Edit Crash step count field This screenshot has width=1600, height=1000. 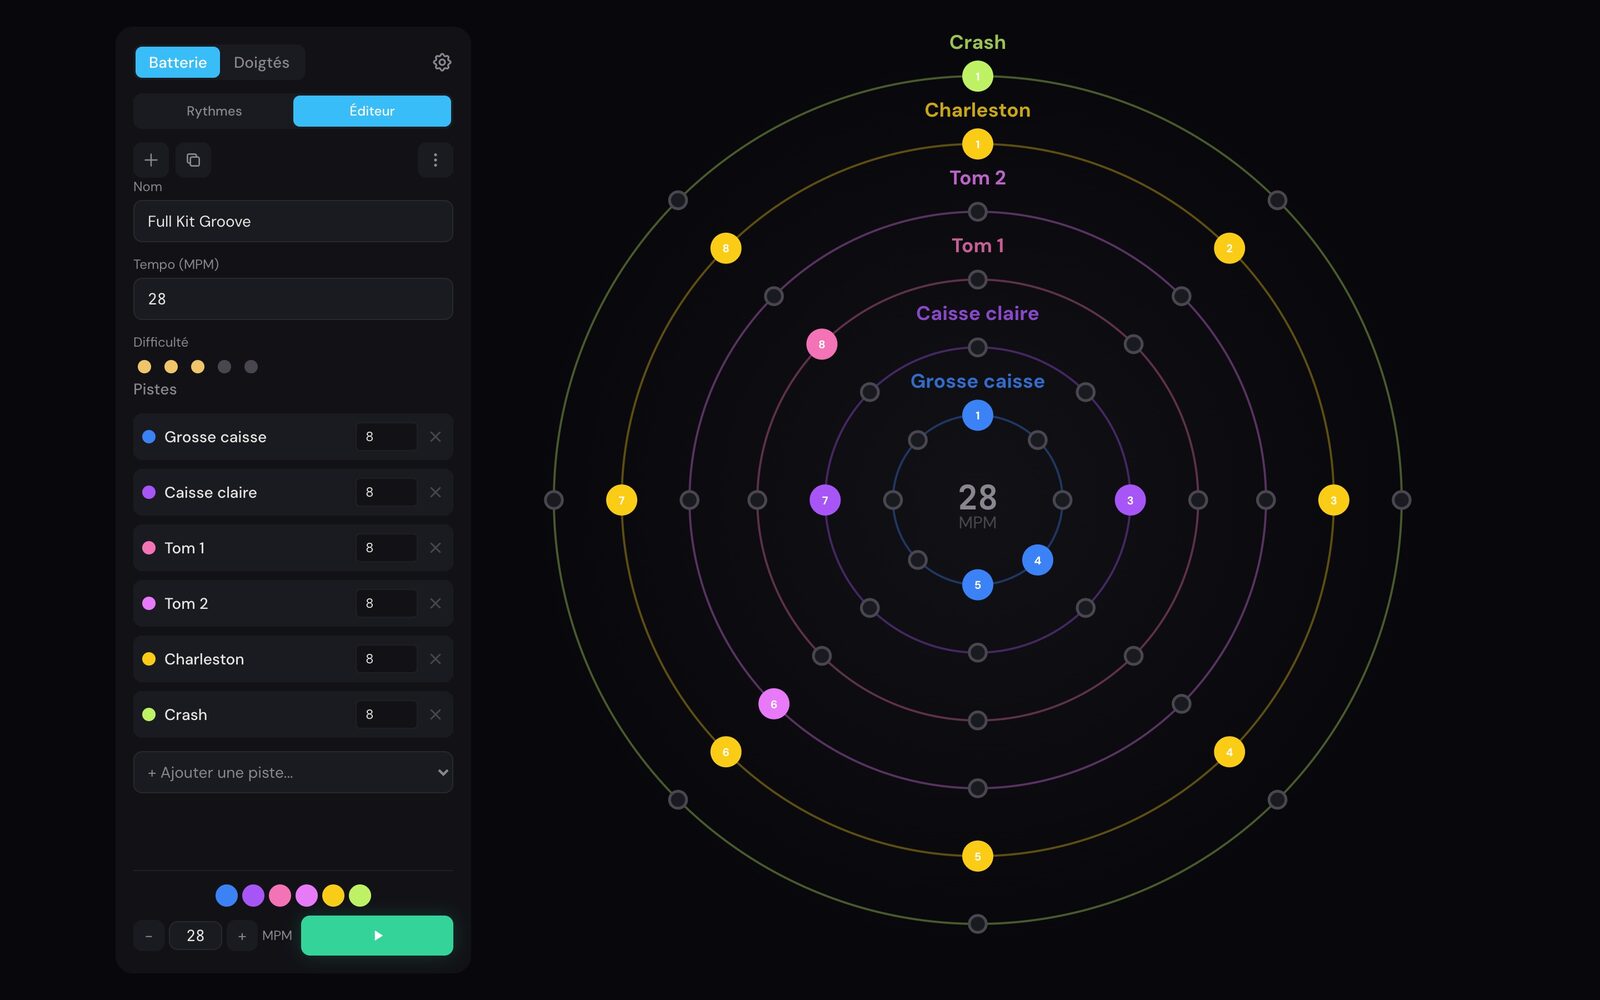click(x=386, y=714)
